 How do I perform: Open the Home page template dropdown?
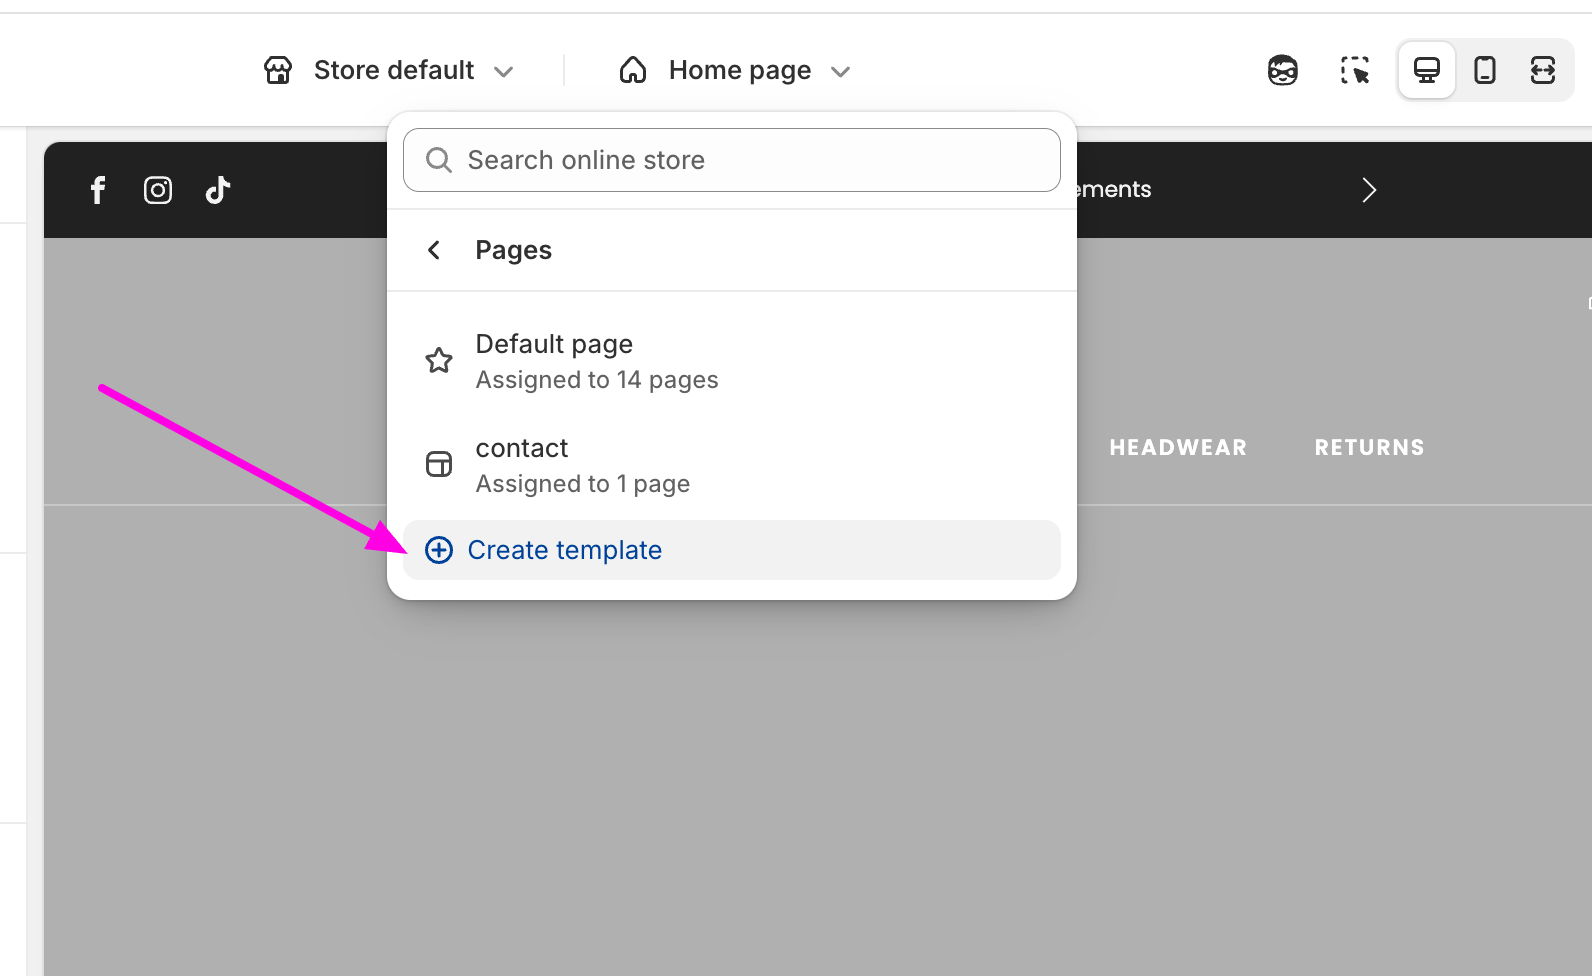(x=736, y=70)
